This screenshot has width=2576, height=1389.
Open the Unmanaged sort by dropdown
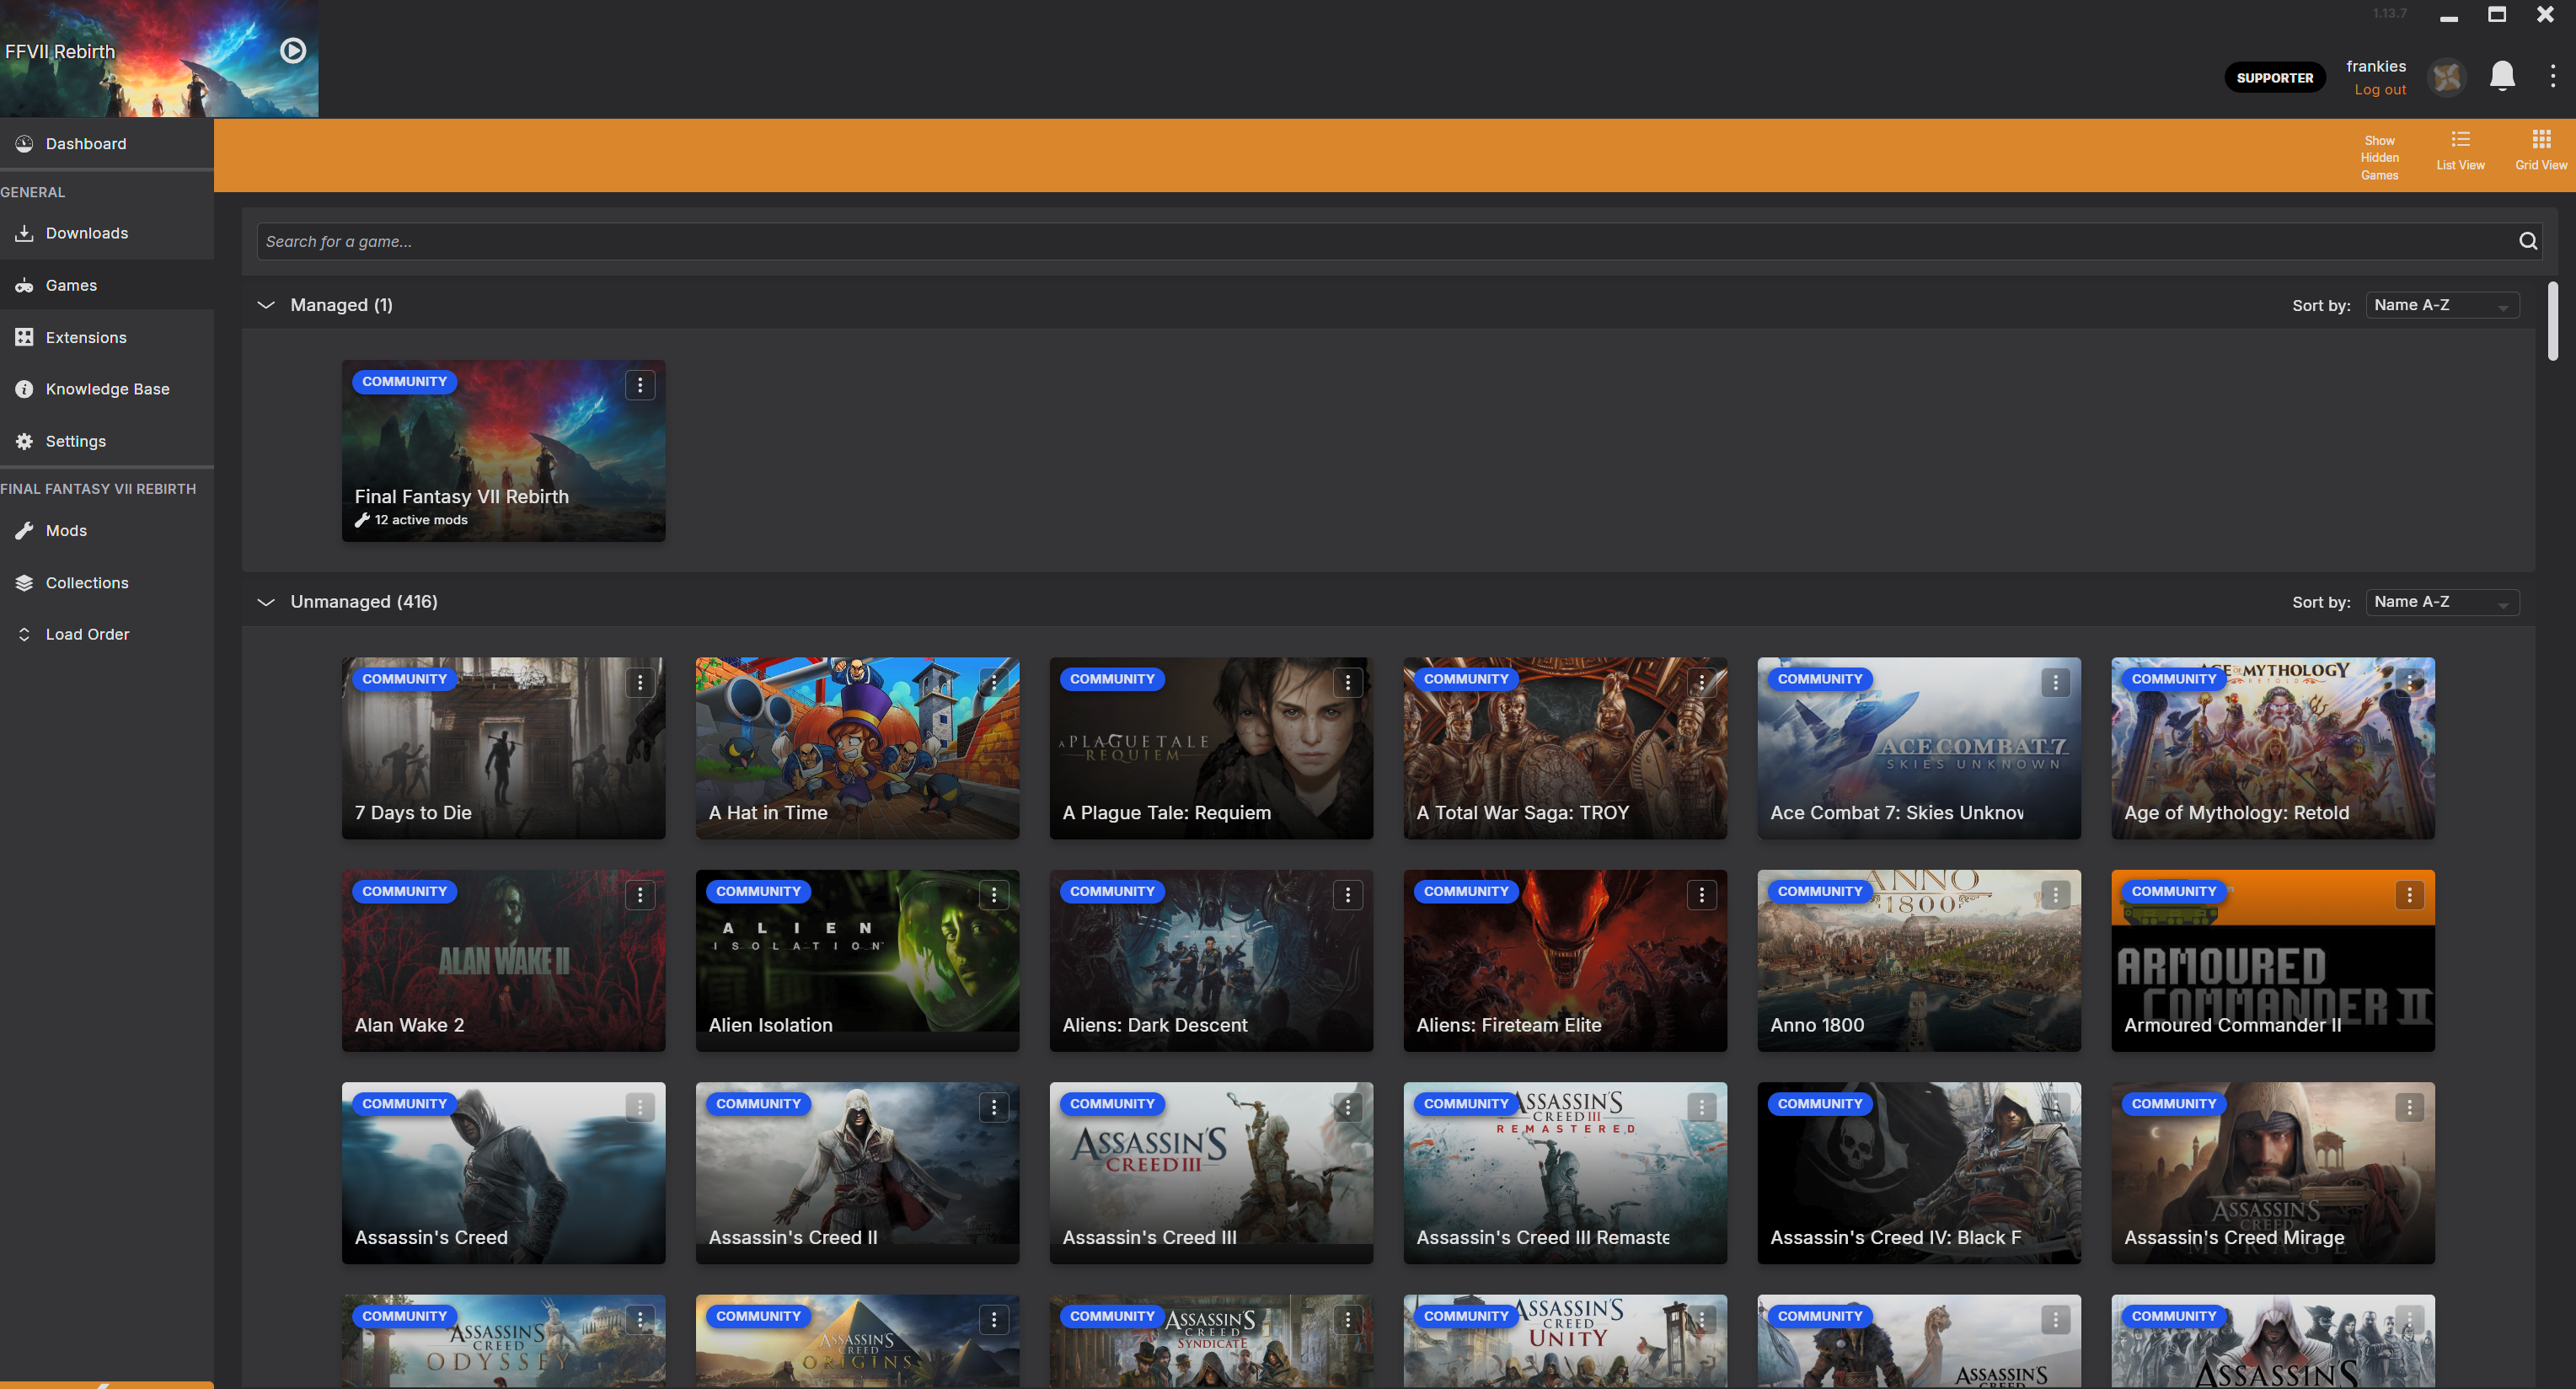pos(2442,602)
